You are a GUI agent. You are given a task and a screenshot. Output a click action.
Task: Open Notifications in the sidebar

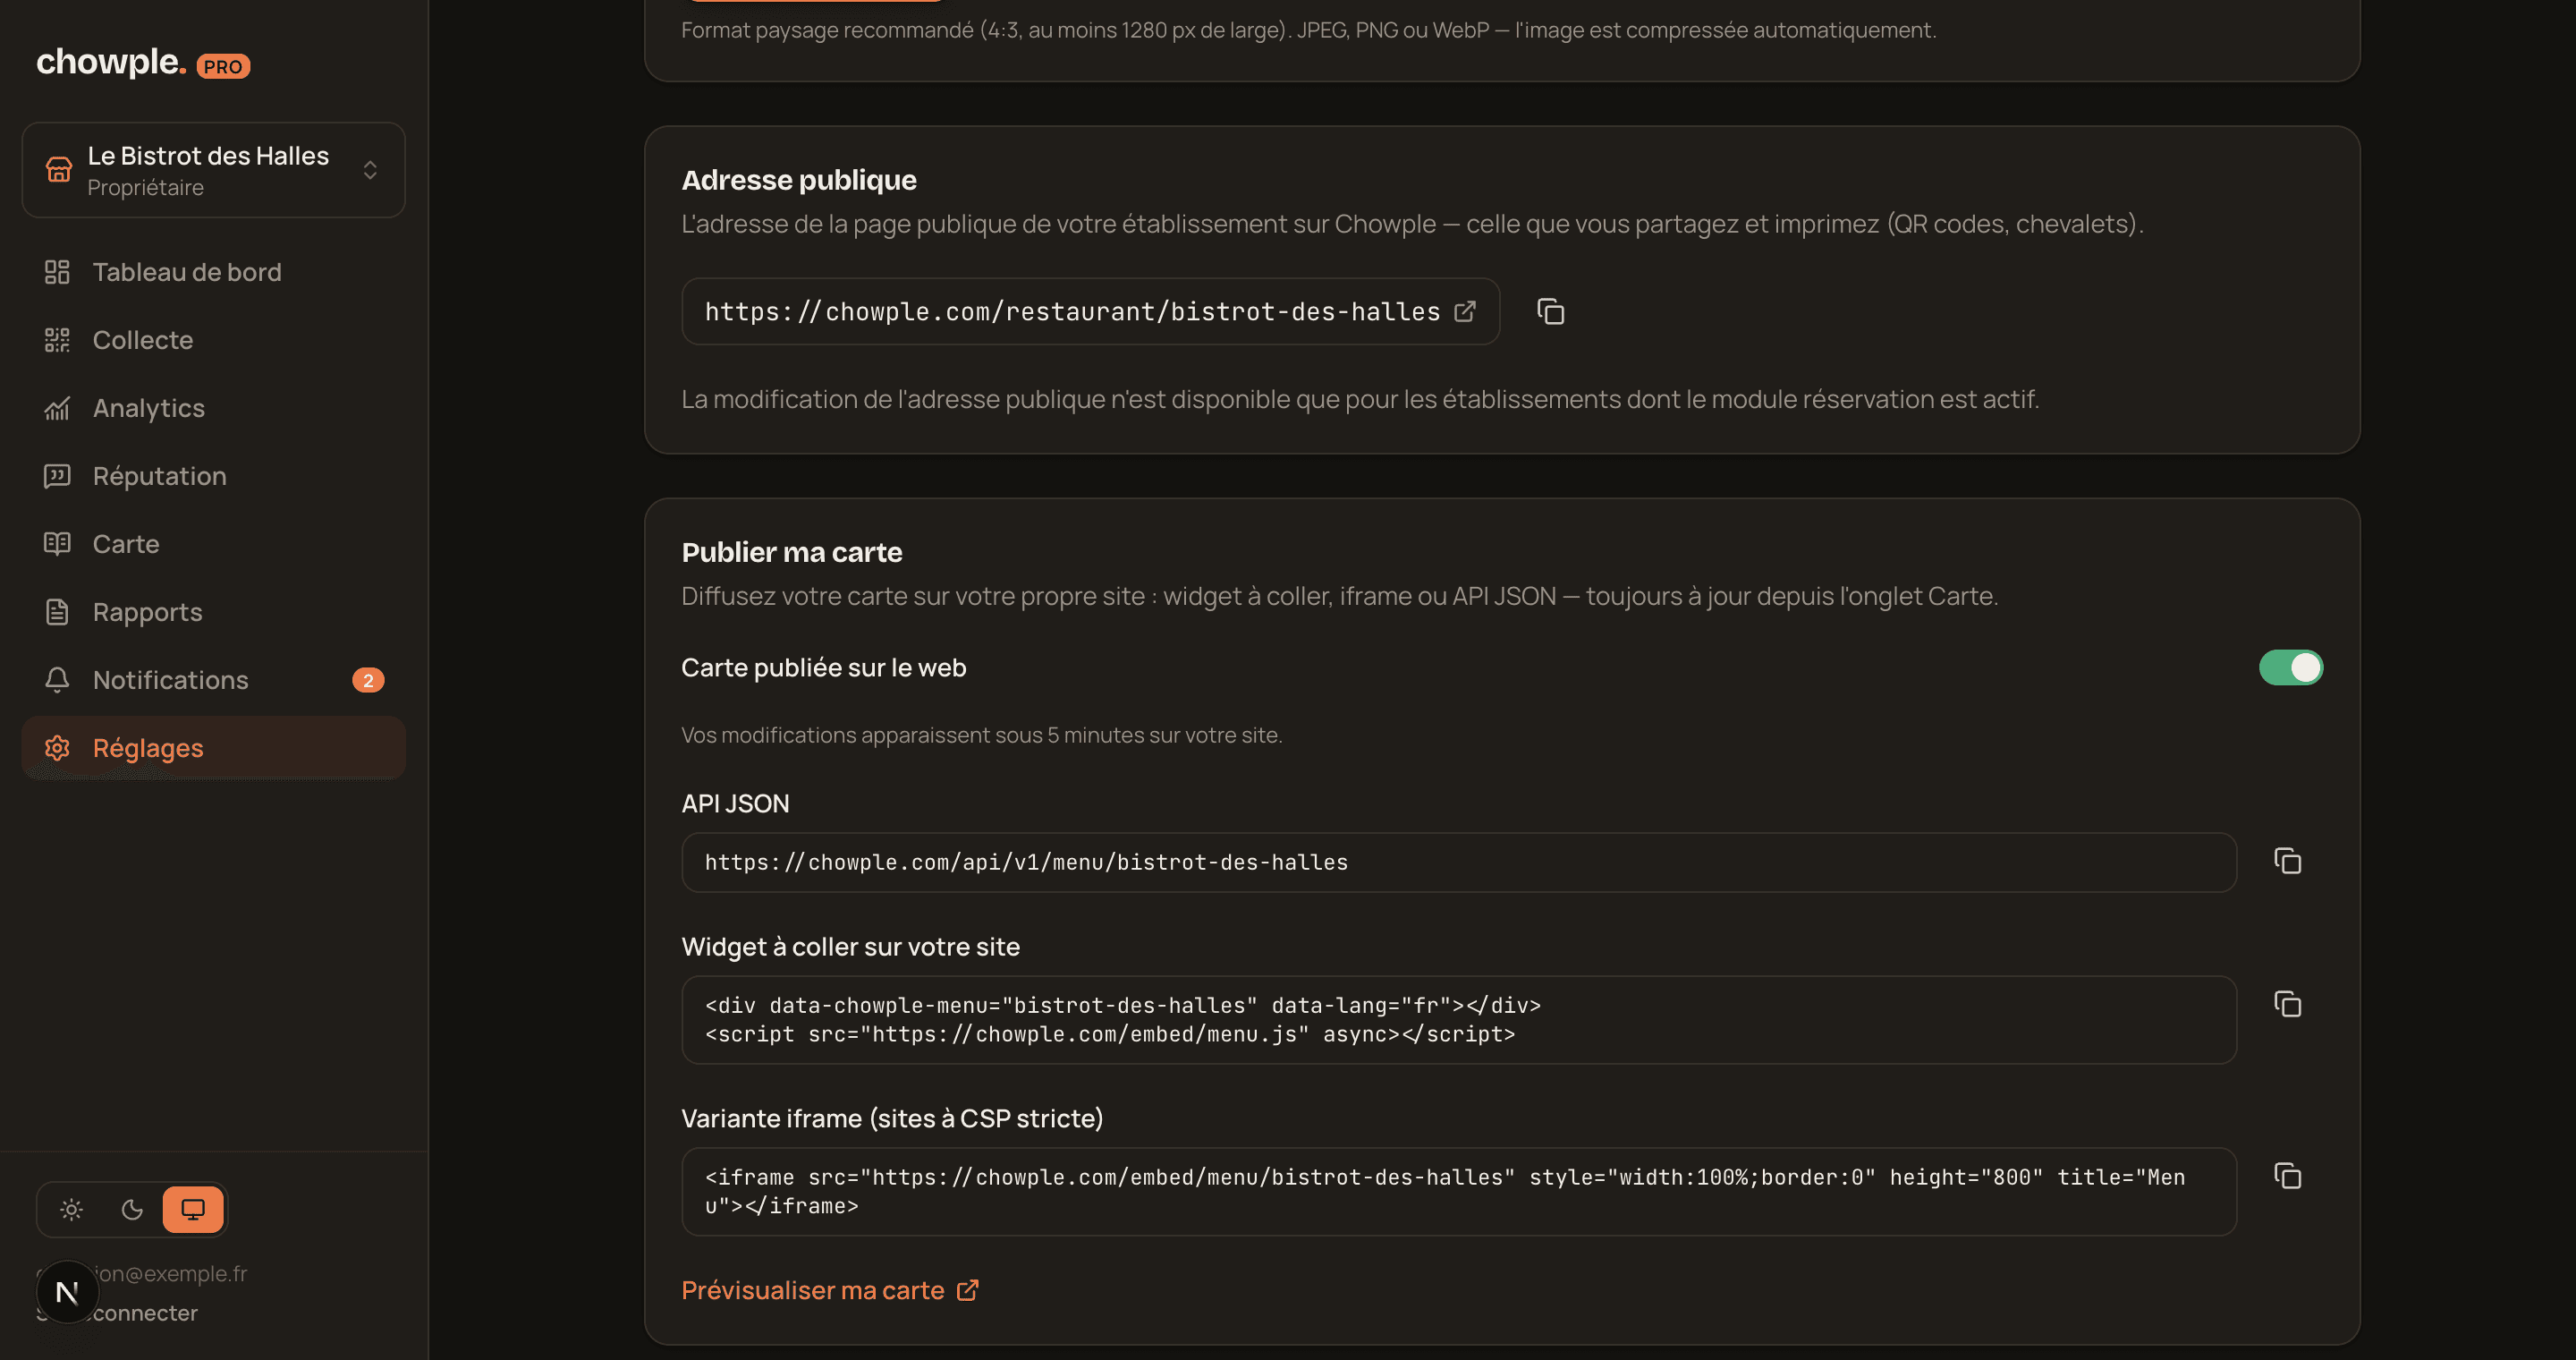click(213, 680)
